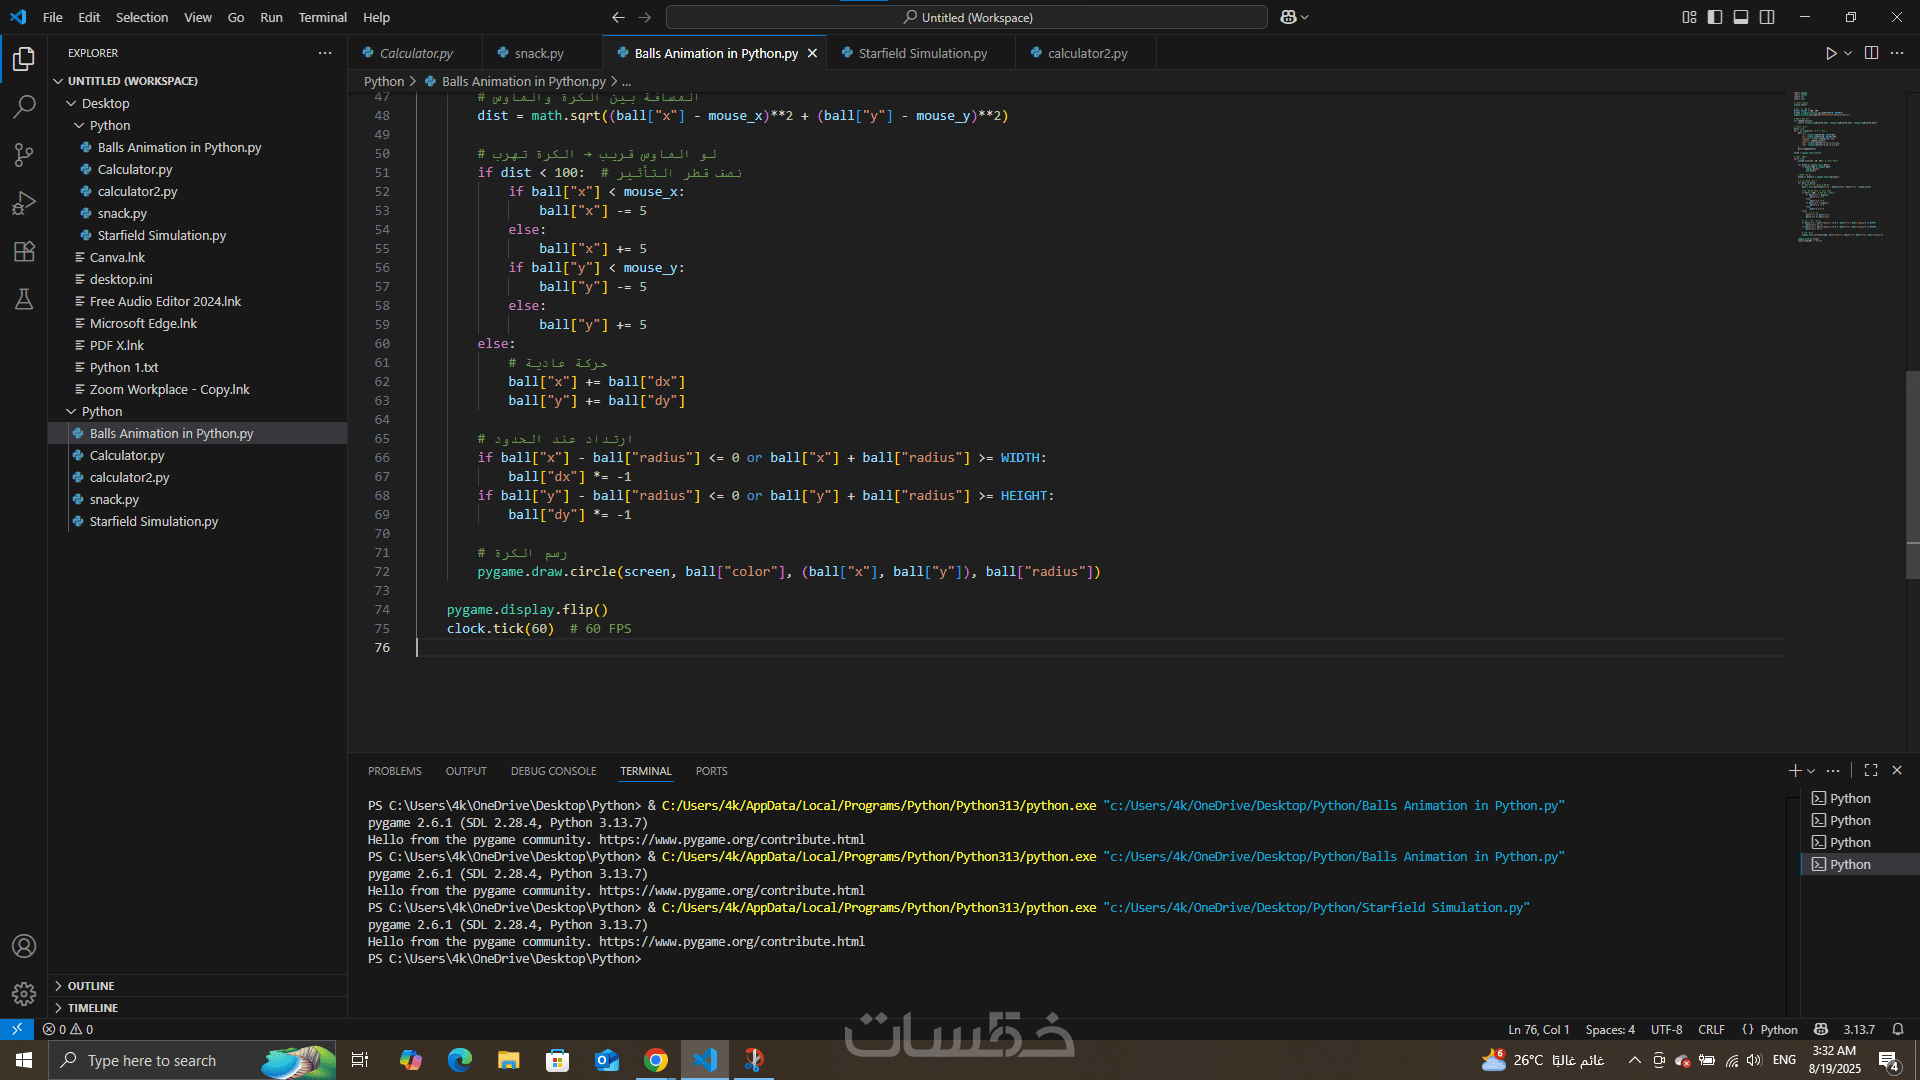This screenshot has height=1080, width=1920.
Task: Toggle bottom panel visibility
Action: pos(1741,17)
